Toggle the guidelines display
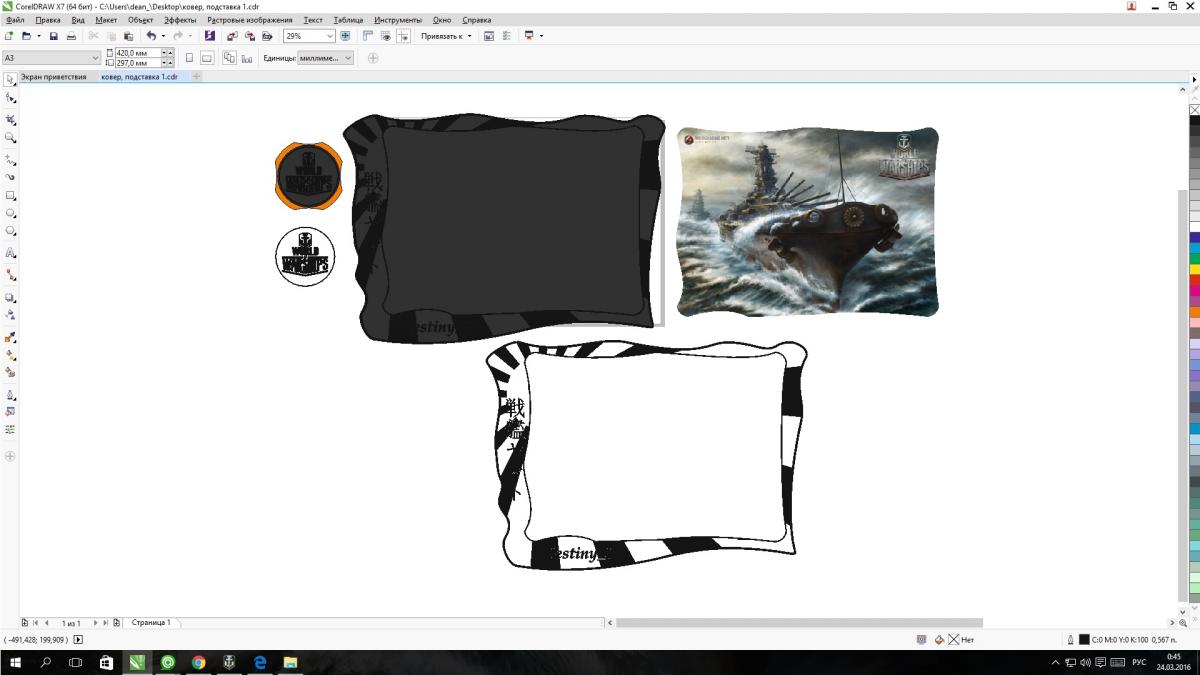The image size is (1200, 675). point(403,36)
